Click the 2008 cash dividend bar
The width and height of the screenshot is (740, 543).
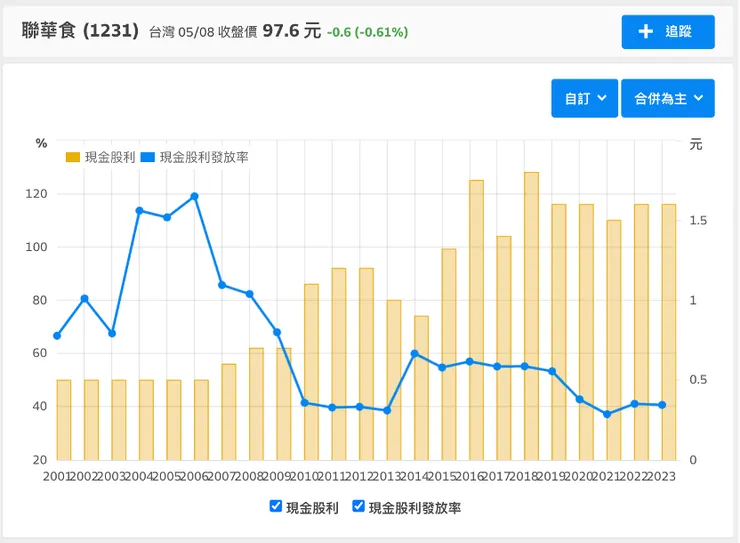tap(256, 404)
